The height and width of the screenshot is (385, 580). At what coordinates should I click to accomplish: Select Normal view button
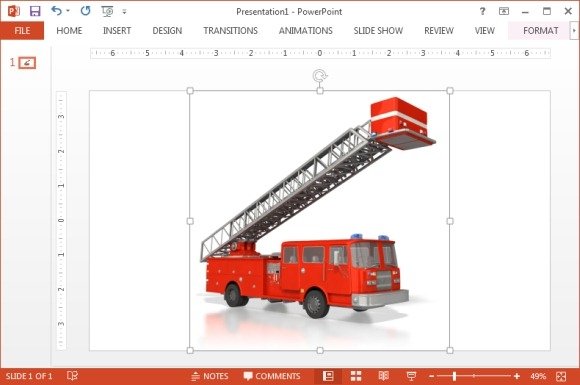tap(328, 376)
